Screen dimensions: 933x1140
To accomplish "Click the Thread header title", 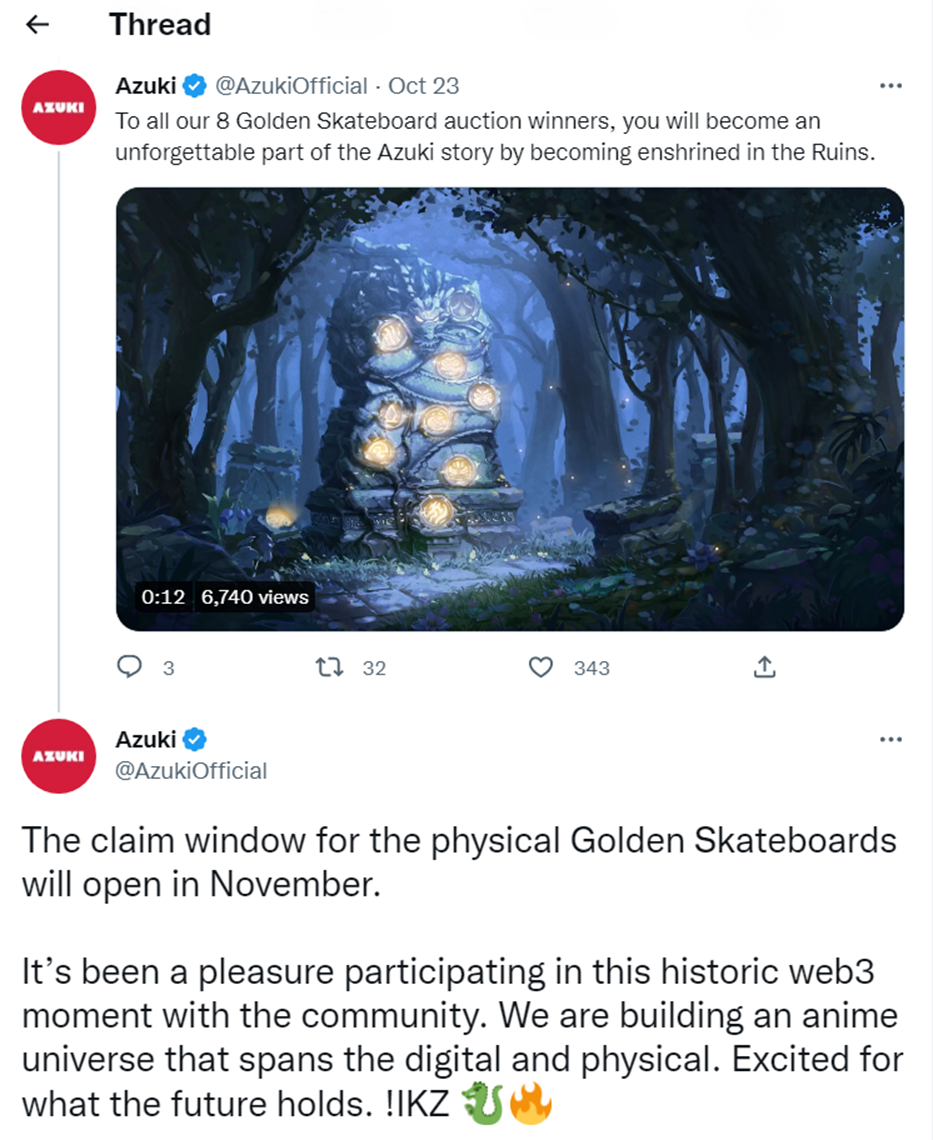I will tap(160, 25).
